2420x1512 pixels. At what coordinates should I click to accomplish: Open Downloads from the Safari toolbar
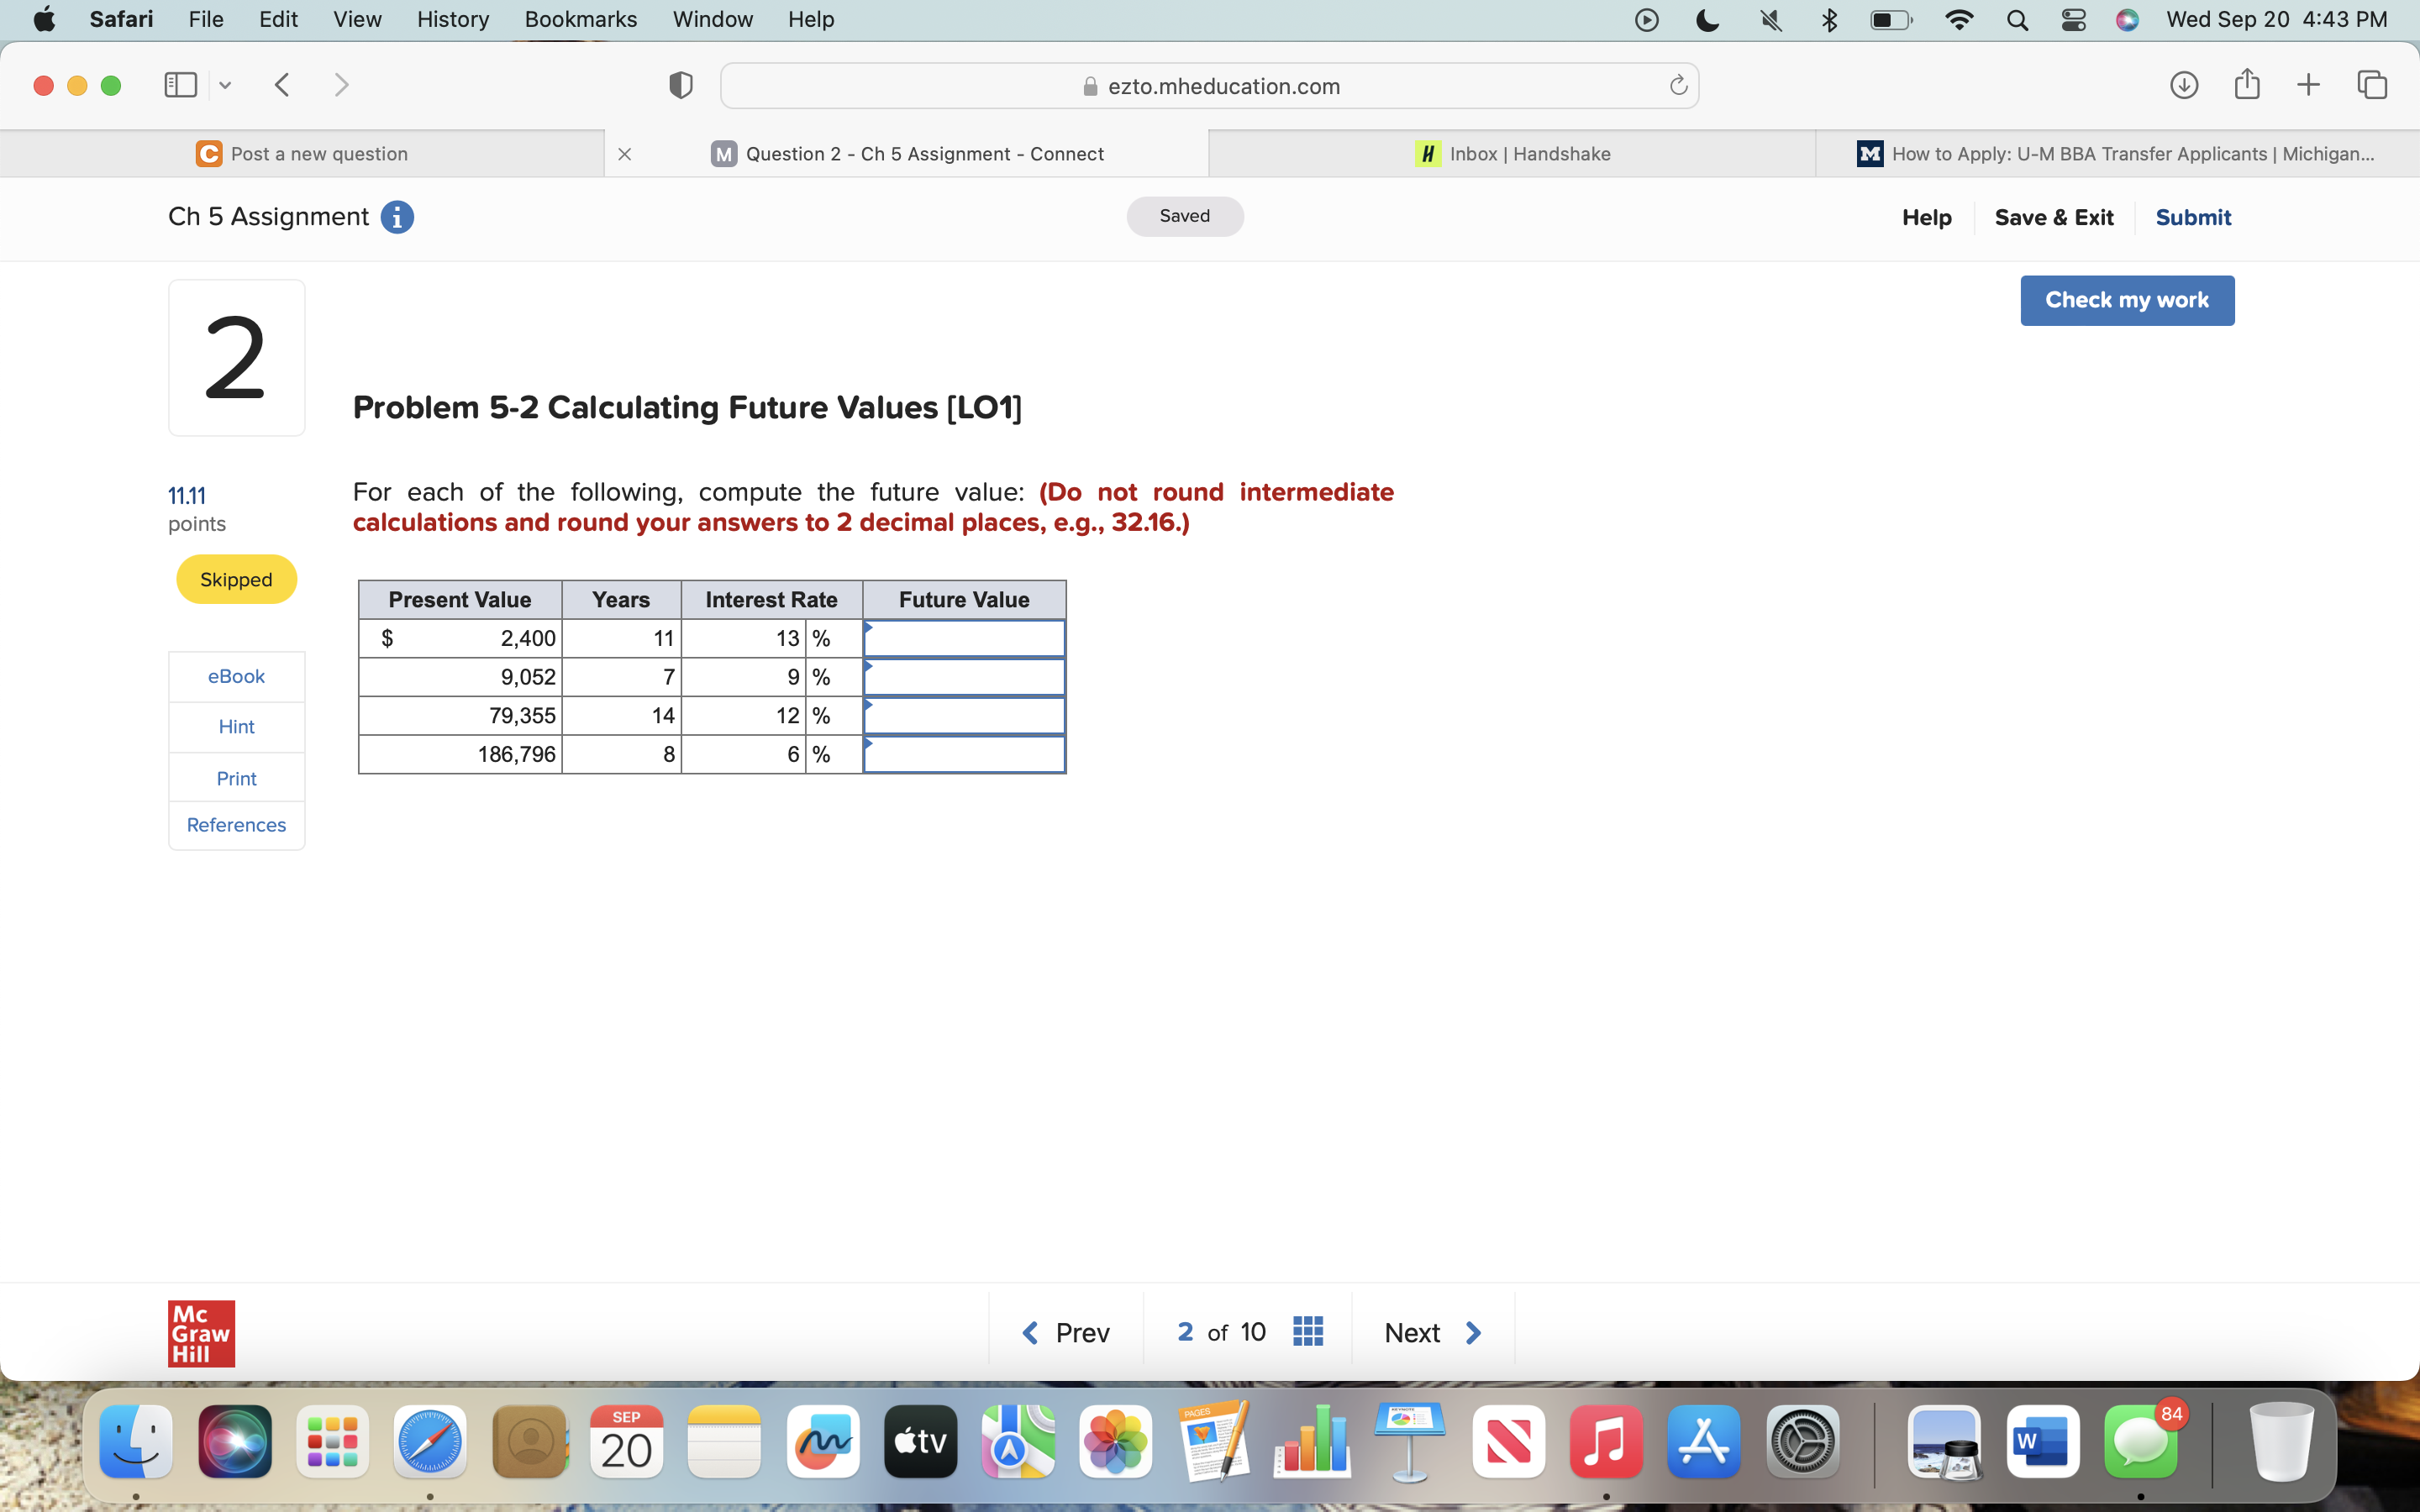2185,85
